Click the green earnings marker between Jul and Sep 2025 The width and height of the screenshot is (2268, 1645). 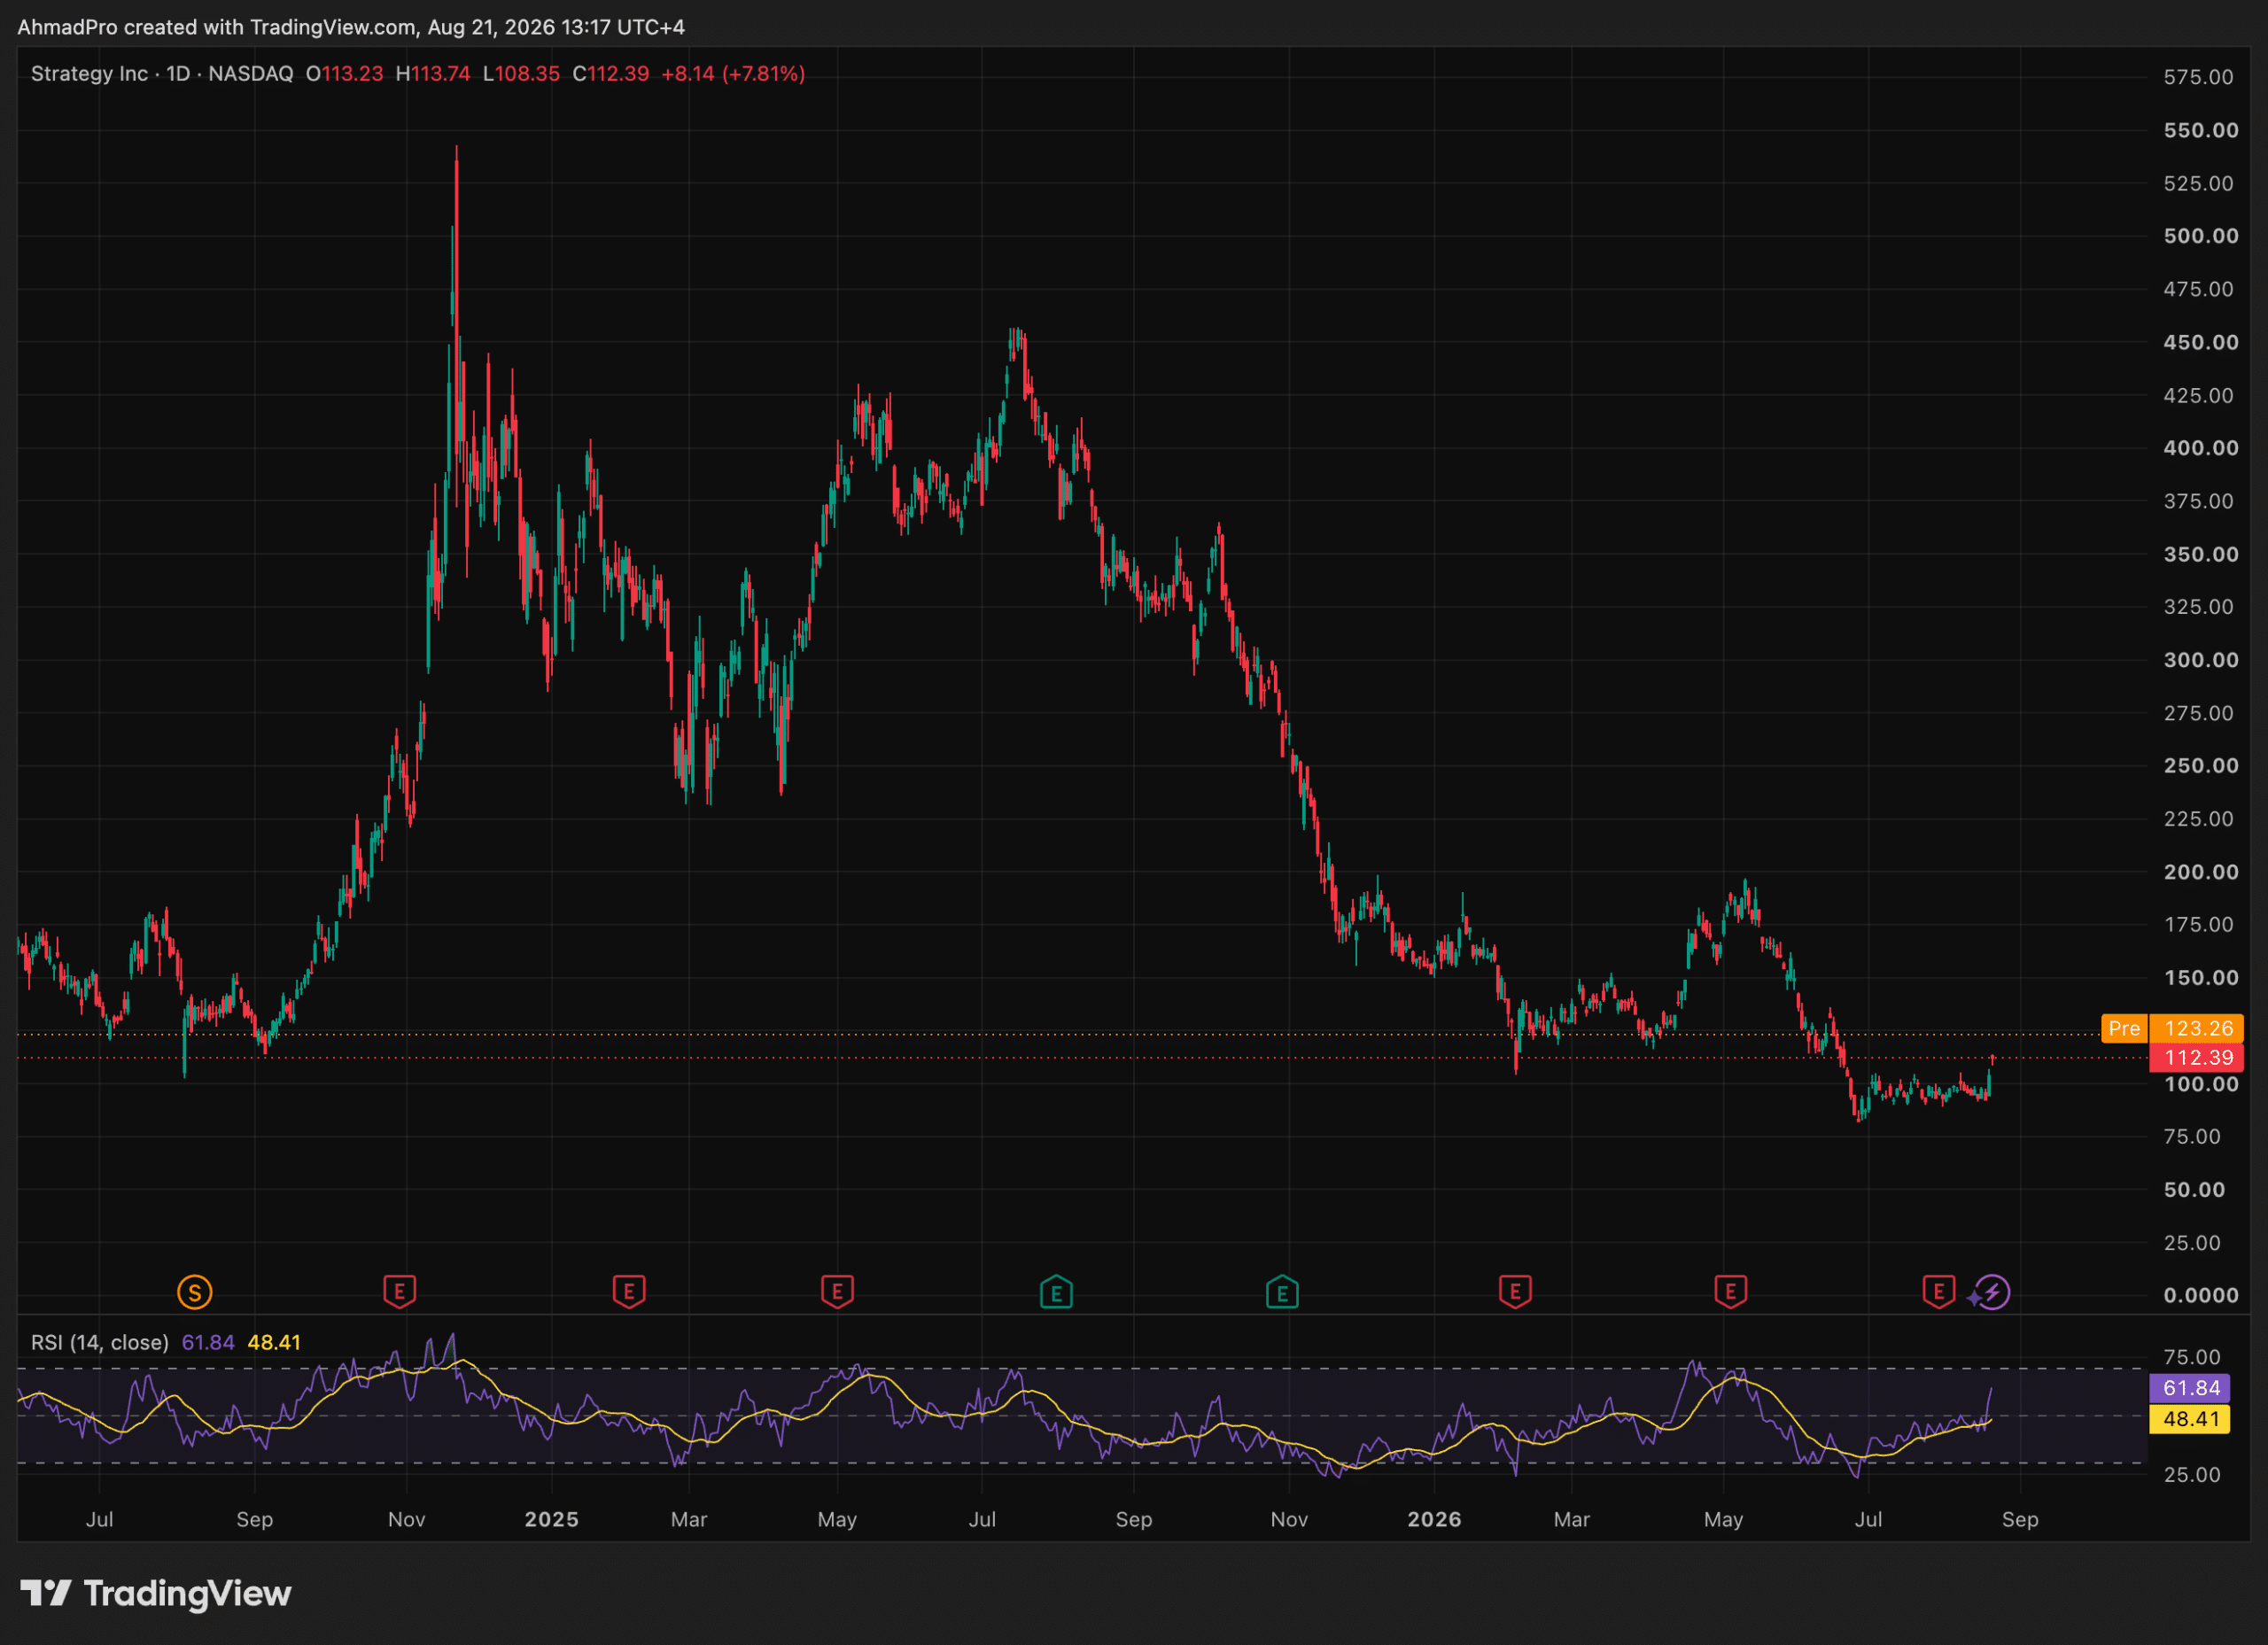1056,1292
